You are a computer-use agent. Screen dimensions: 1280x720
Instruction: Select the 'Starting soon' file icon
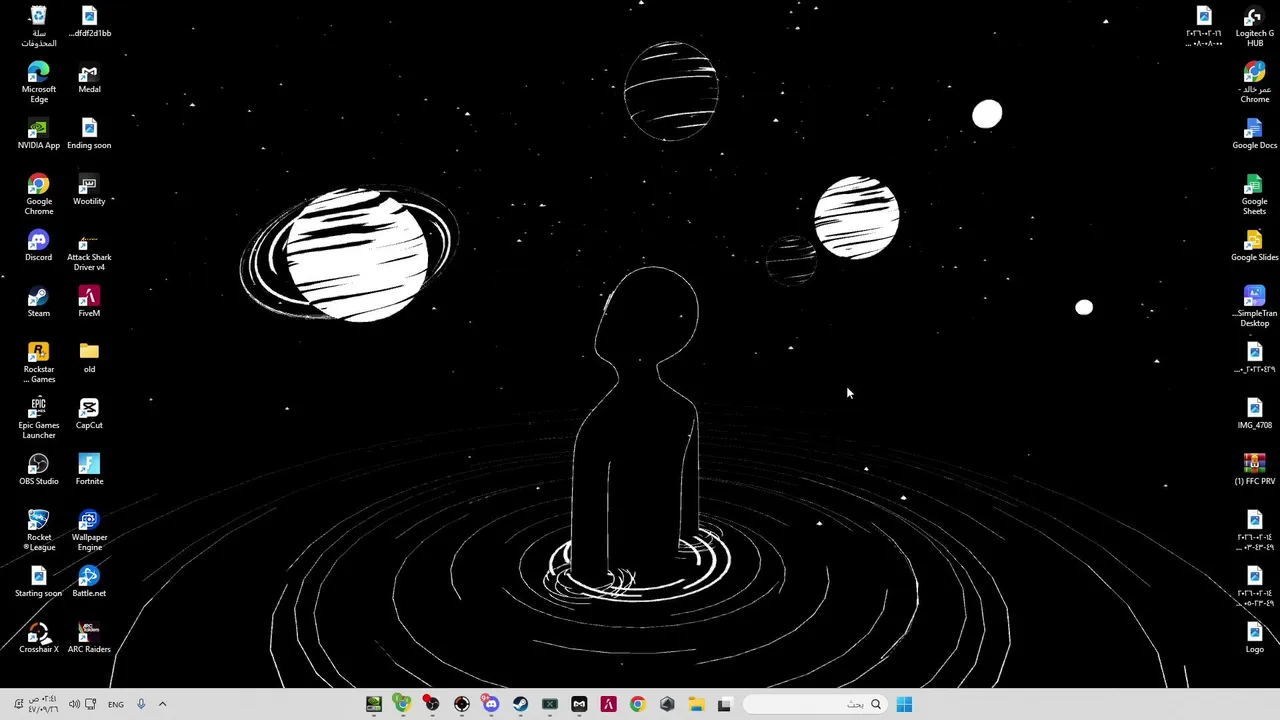coord(38,582)
